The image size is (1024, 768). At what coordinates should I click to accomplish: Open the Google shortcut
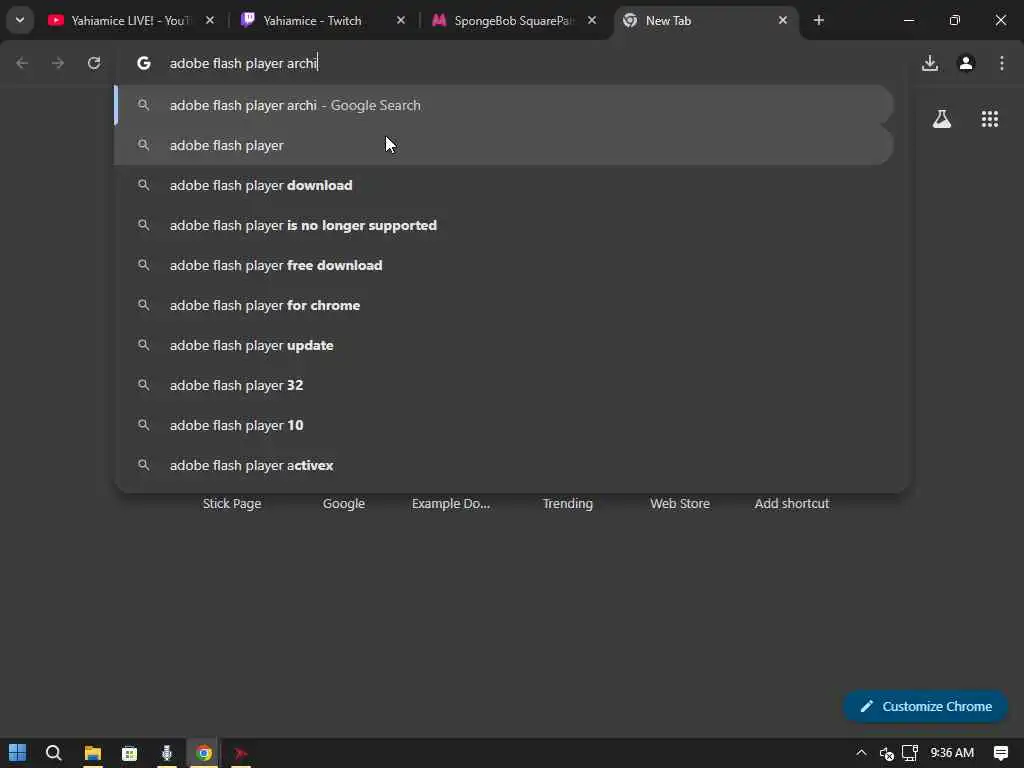pyautogui.click(x=344, y=504)
